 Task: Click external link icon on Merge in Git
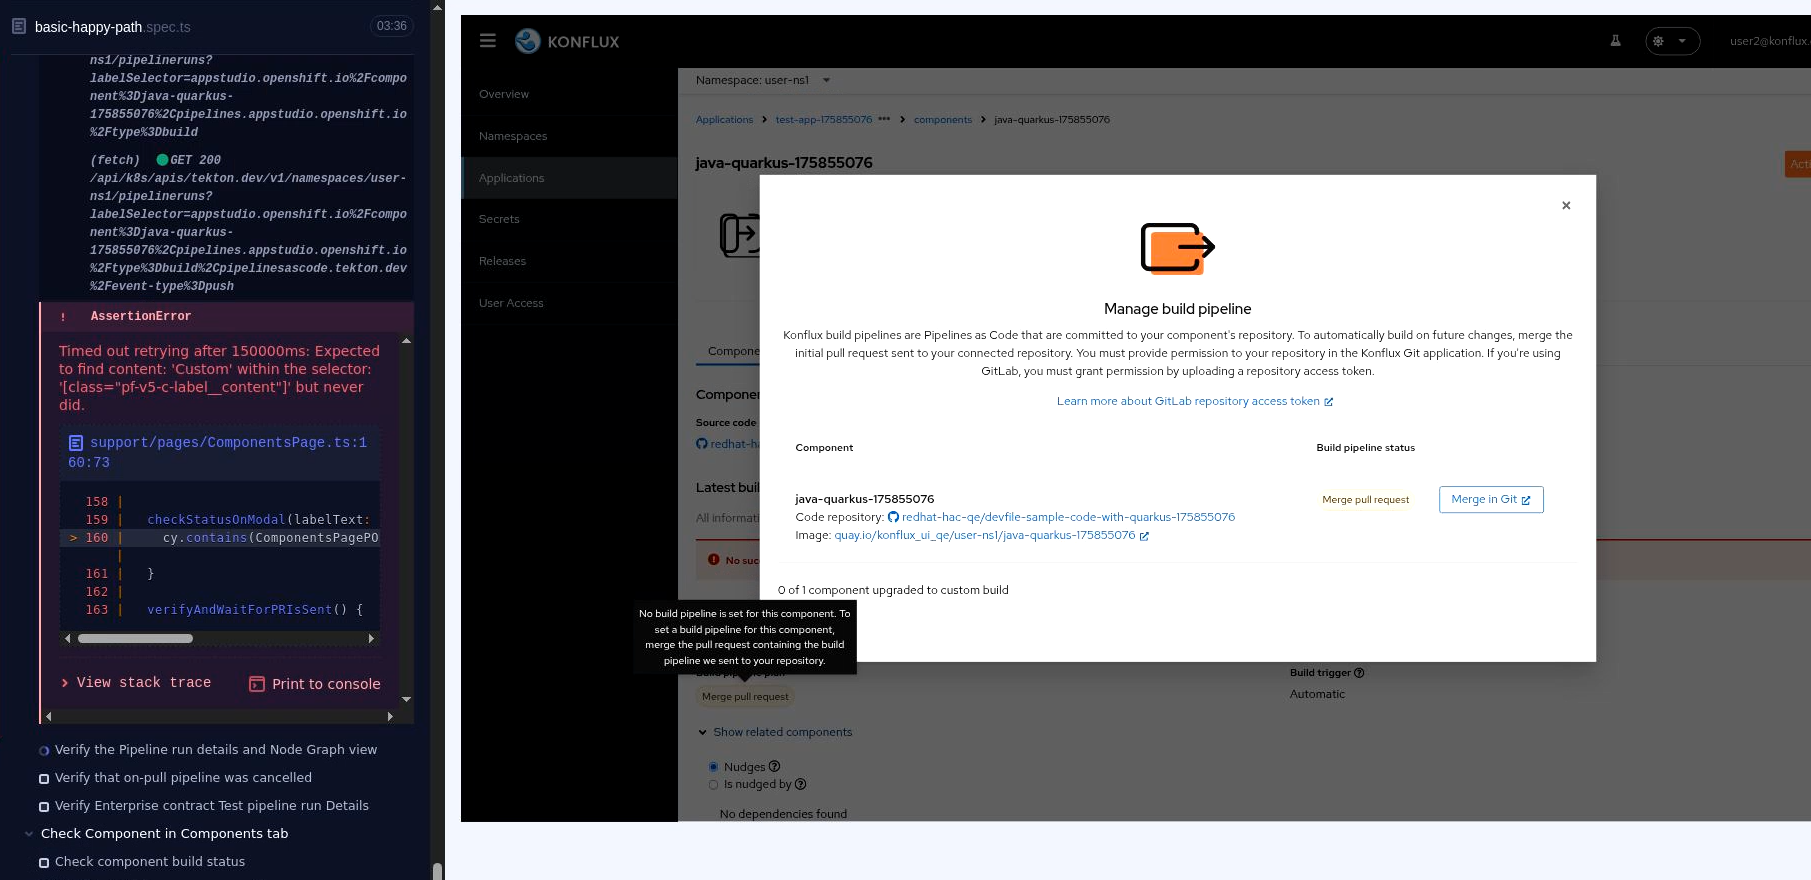click(x=1526, y=500)
